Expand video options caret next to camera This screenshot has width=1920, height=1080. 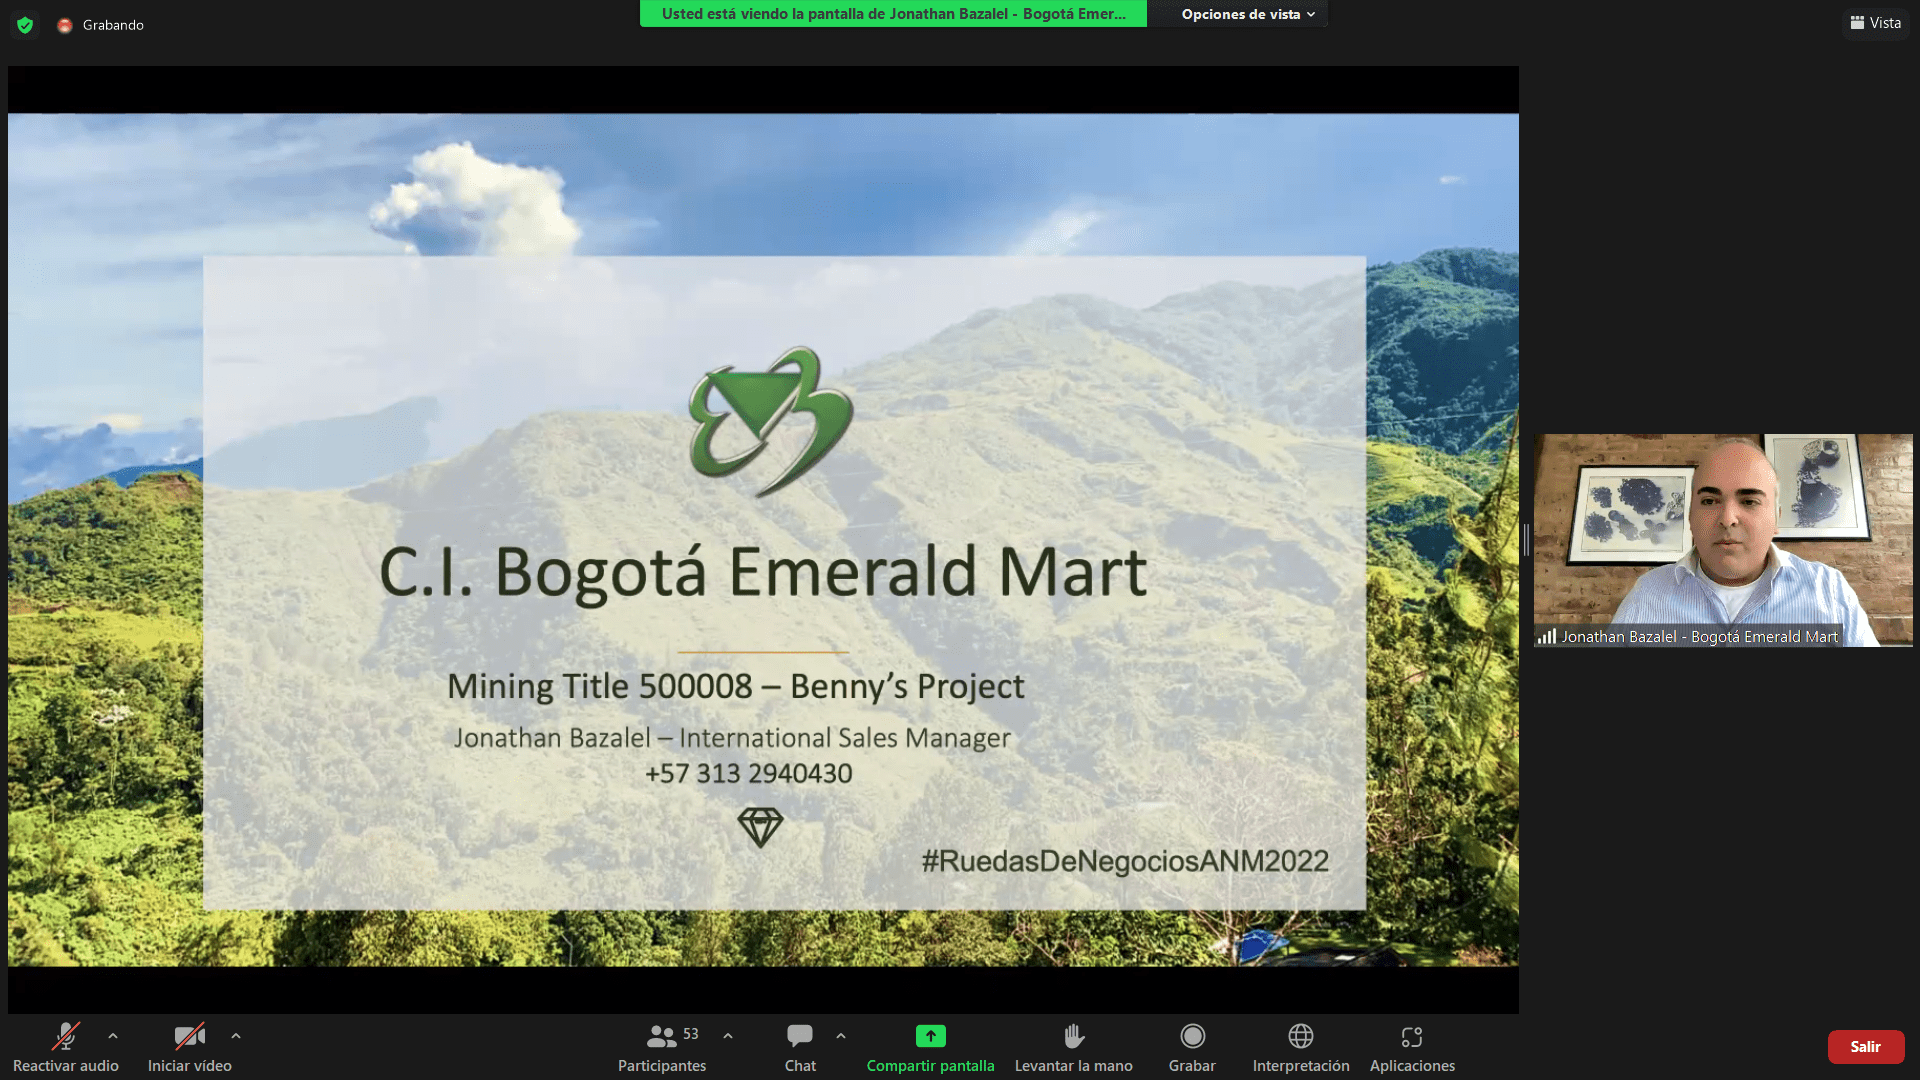pyautogui.click(x=236, y=1036)
